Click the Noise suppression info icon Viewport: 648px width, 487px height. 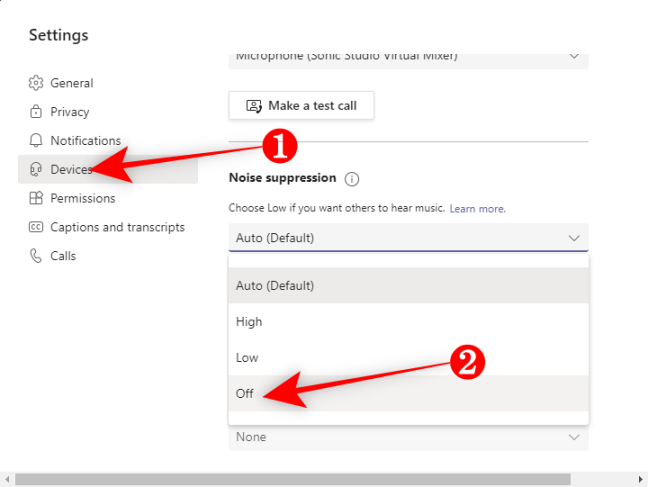351,179
